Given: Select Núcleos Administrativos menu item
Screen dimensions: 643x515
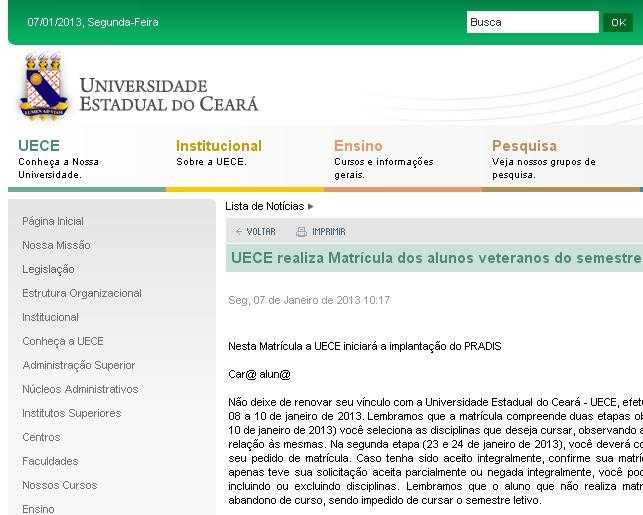Looking at the screenshot, I should [x=80, y=389].
